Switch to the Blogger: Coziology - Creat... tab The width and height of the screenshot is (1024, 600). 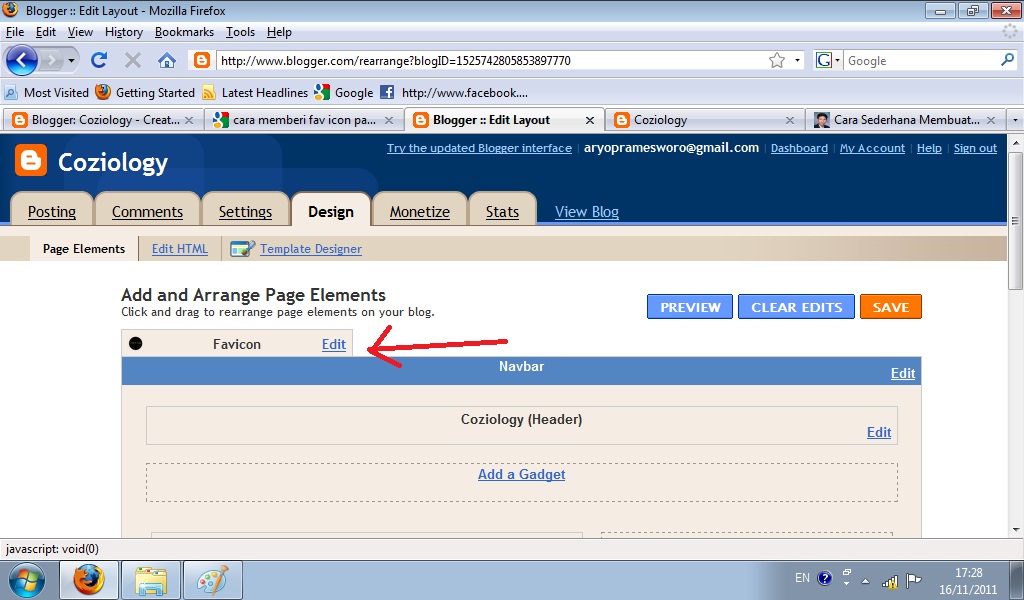click(x=103, y=120)
